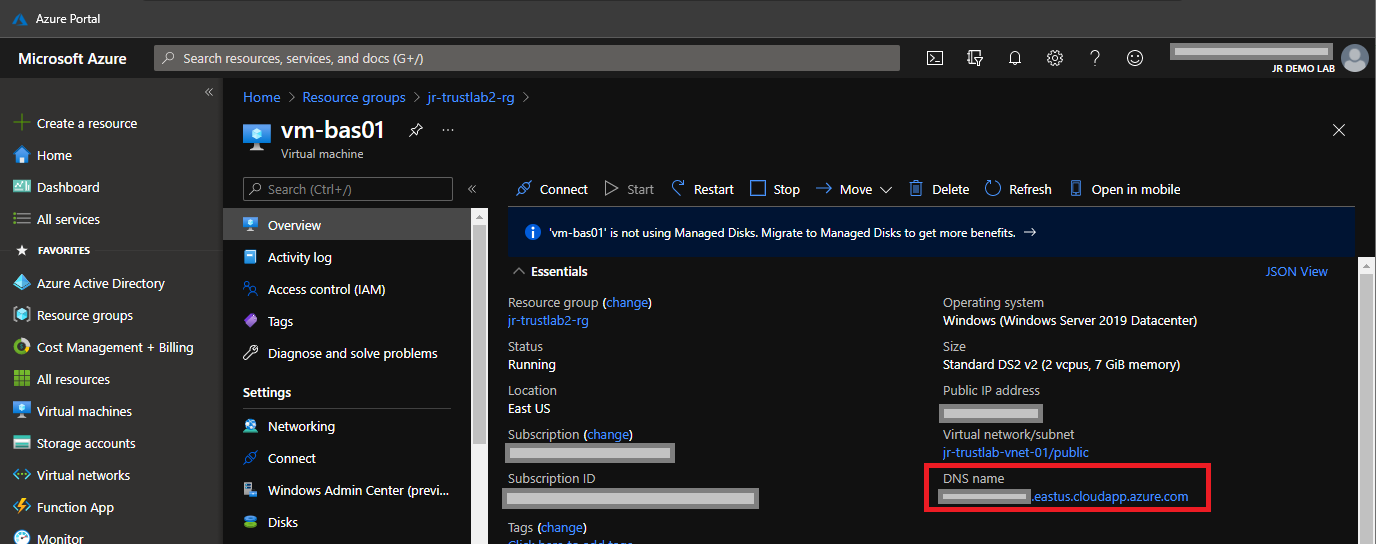
Task: Open Windows Admin Center (preview)
Action: [347, 490]
